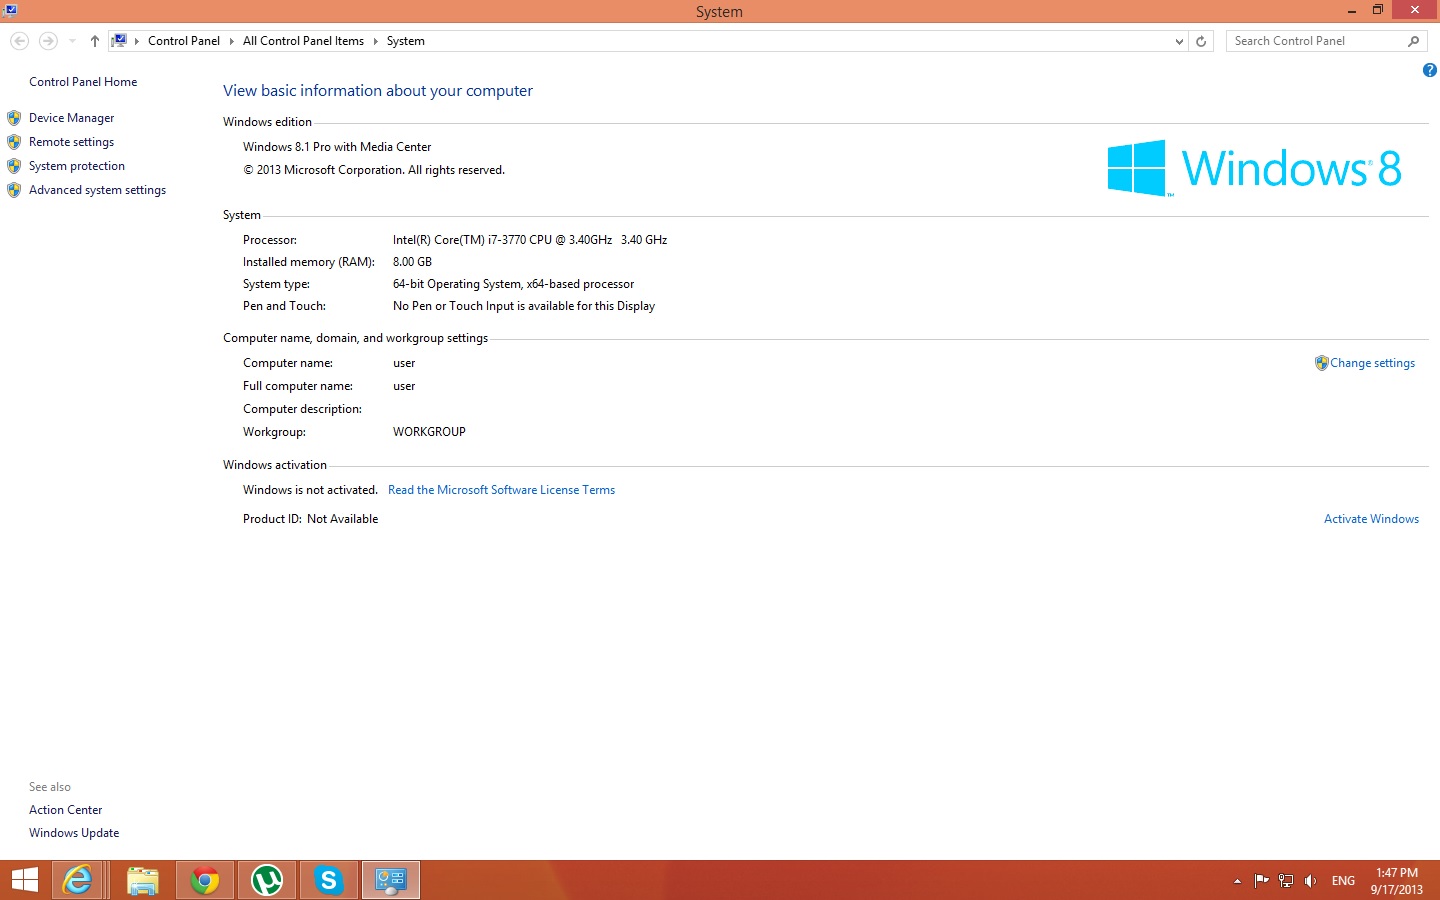Viewport: 1440px width, 900px height.
Task: Click the volume speaker tray icon
Action: tap(1310, 881)
